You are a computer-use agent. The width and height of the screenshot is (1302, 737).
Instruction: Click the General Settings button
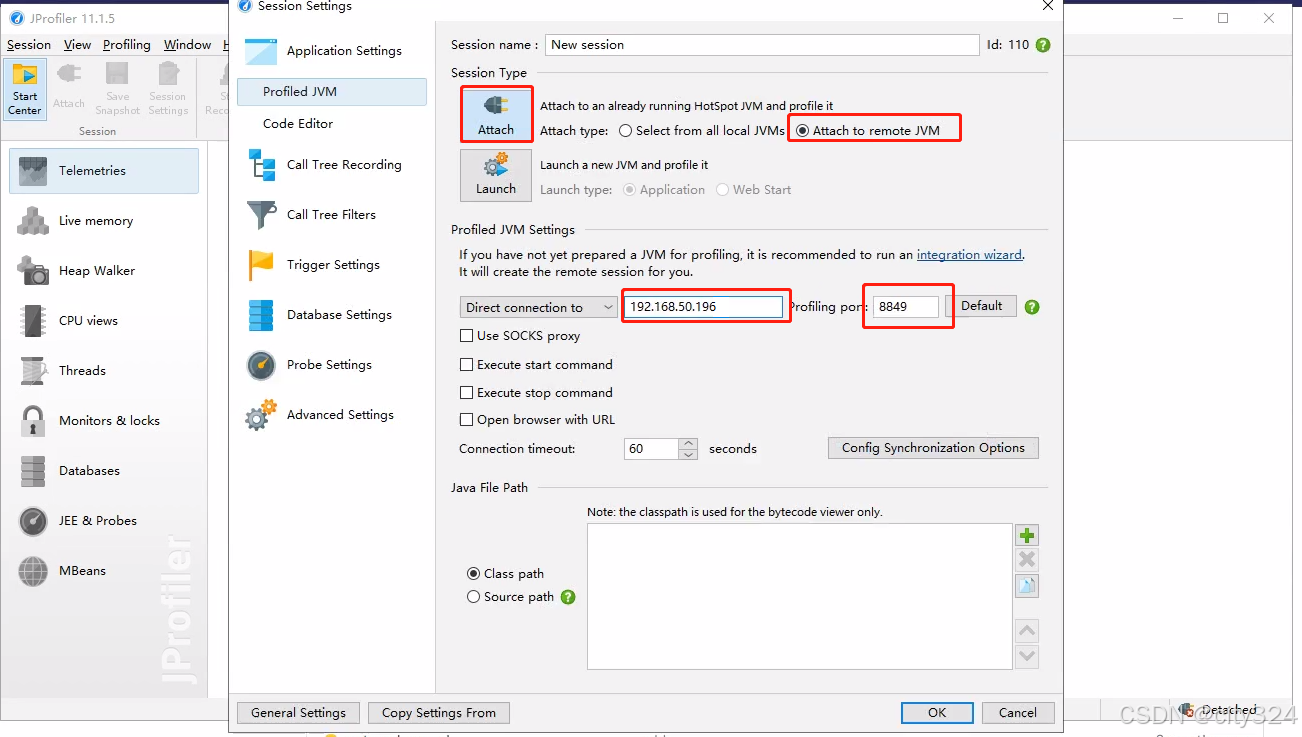coord(298,713)
